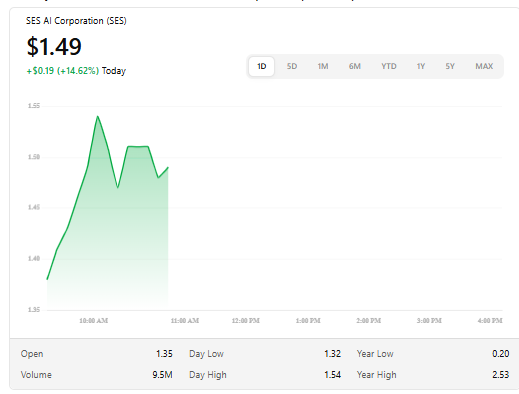This screenshot has height=394, width=519.
Task: Click the +$0.19 (+14.62%) change value
Action: pos(63,71)
